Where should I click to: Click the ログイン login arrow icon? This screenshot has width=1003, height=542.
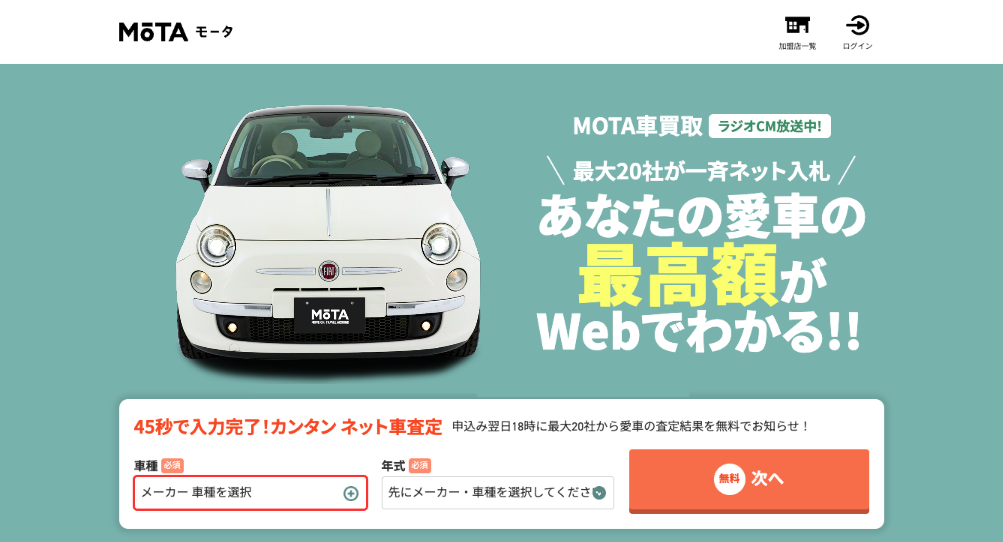pyautogui.click(x=857, y=26)
